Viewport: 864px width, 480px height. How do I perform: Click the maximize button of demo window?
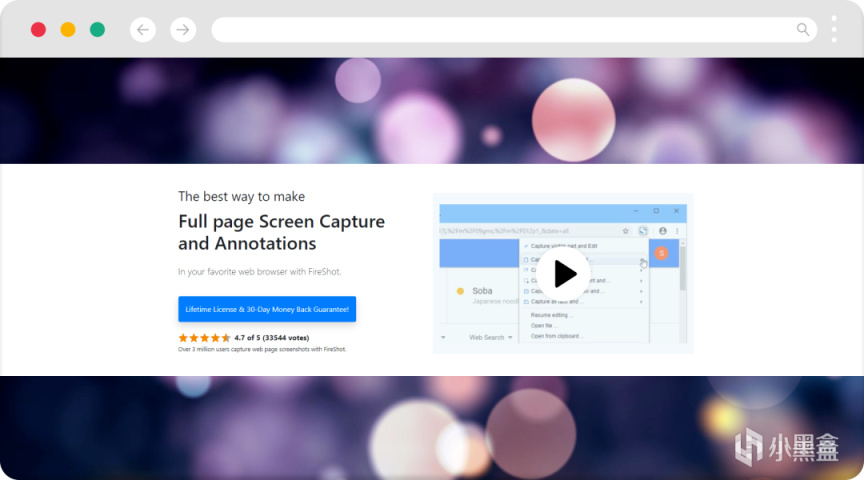coord(656,211)
